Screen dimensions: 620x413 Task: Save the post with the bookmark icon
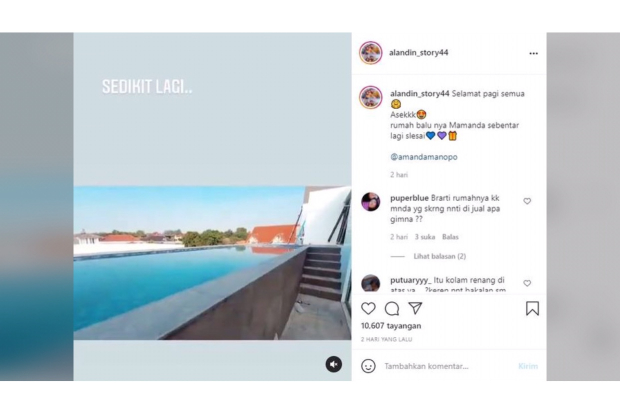532,309
